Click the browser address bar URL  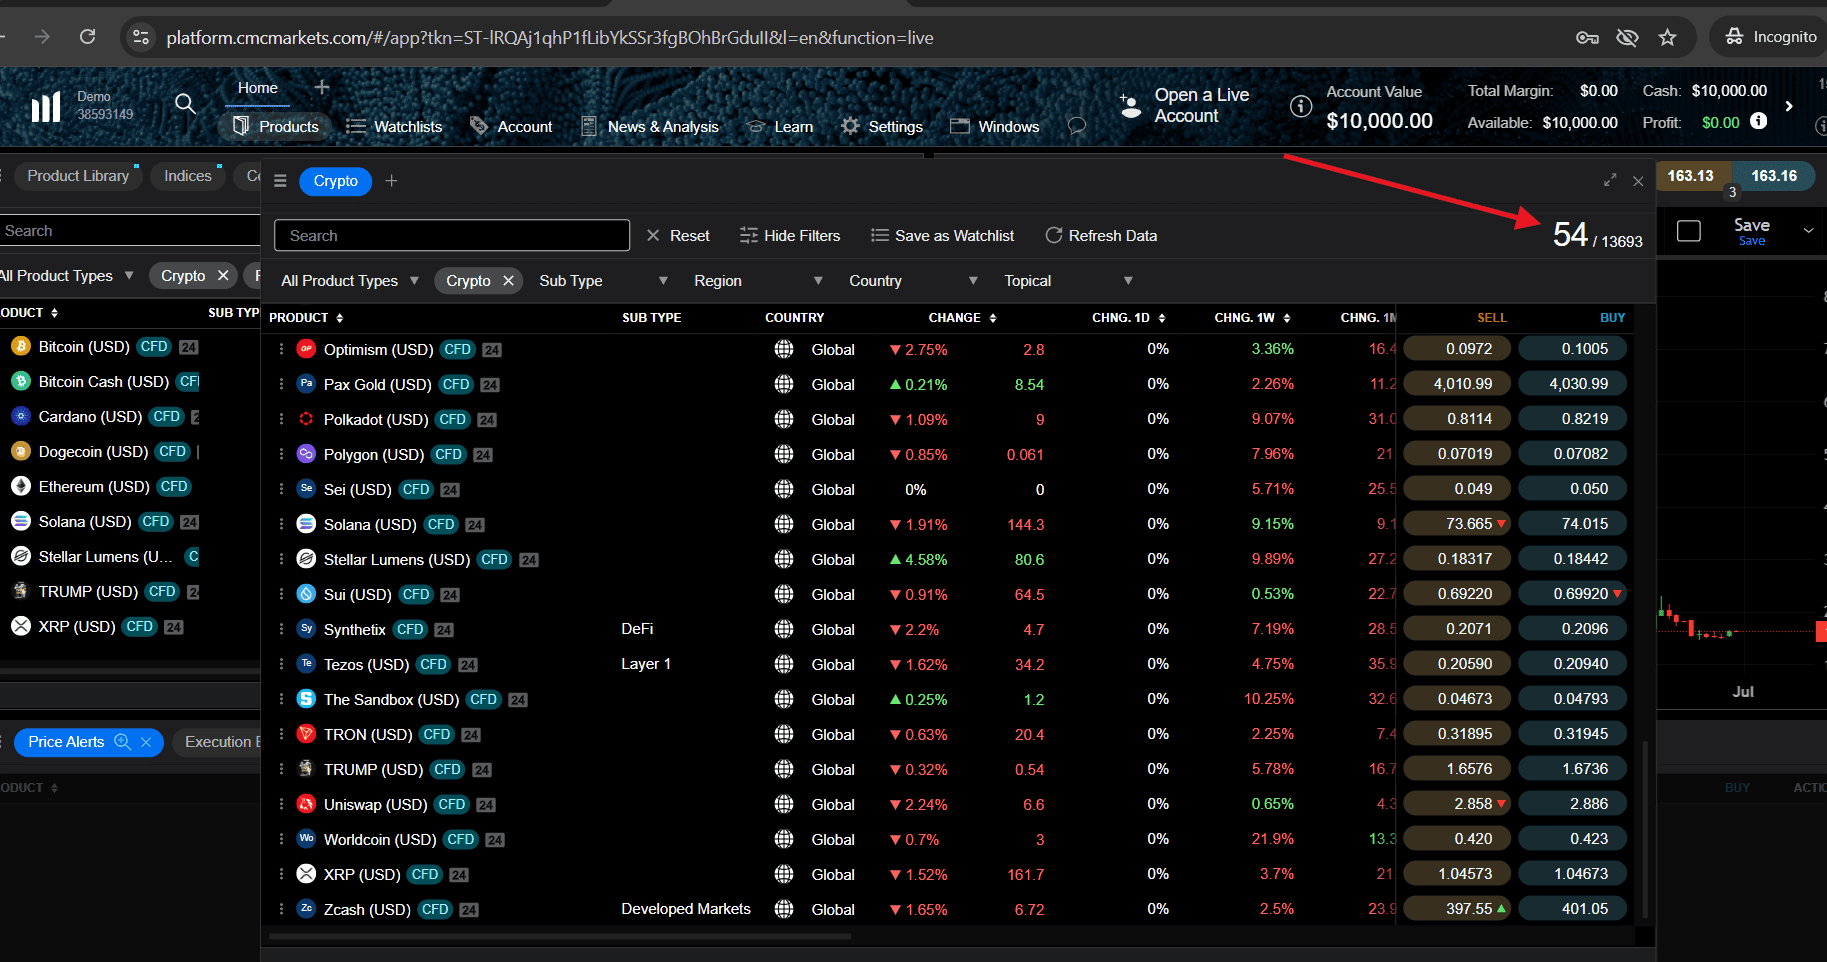pos(550,38)
